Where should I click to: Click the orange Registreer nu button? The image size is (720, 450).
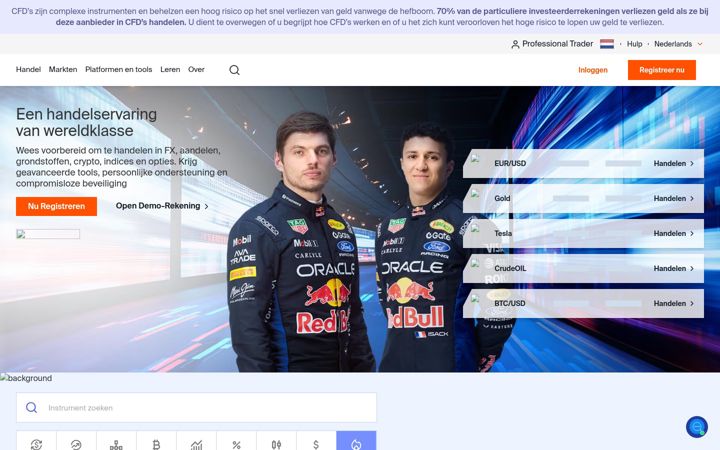coord(662,70)
